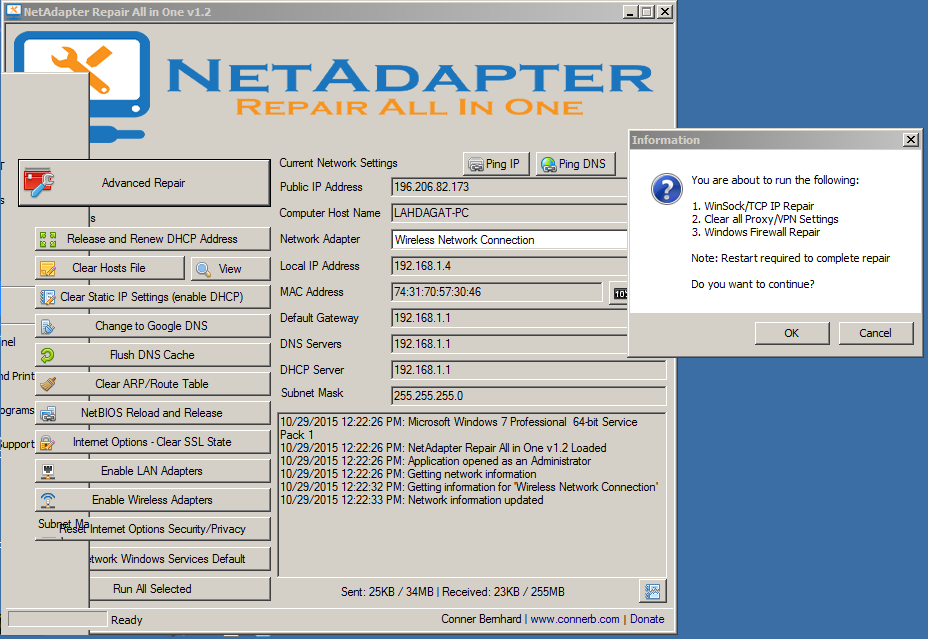This screenshot has height=639, width=928.
Task: Click the MAC address spoof icon
Action: click(618, 293)
